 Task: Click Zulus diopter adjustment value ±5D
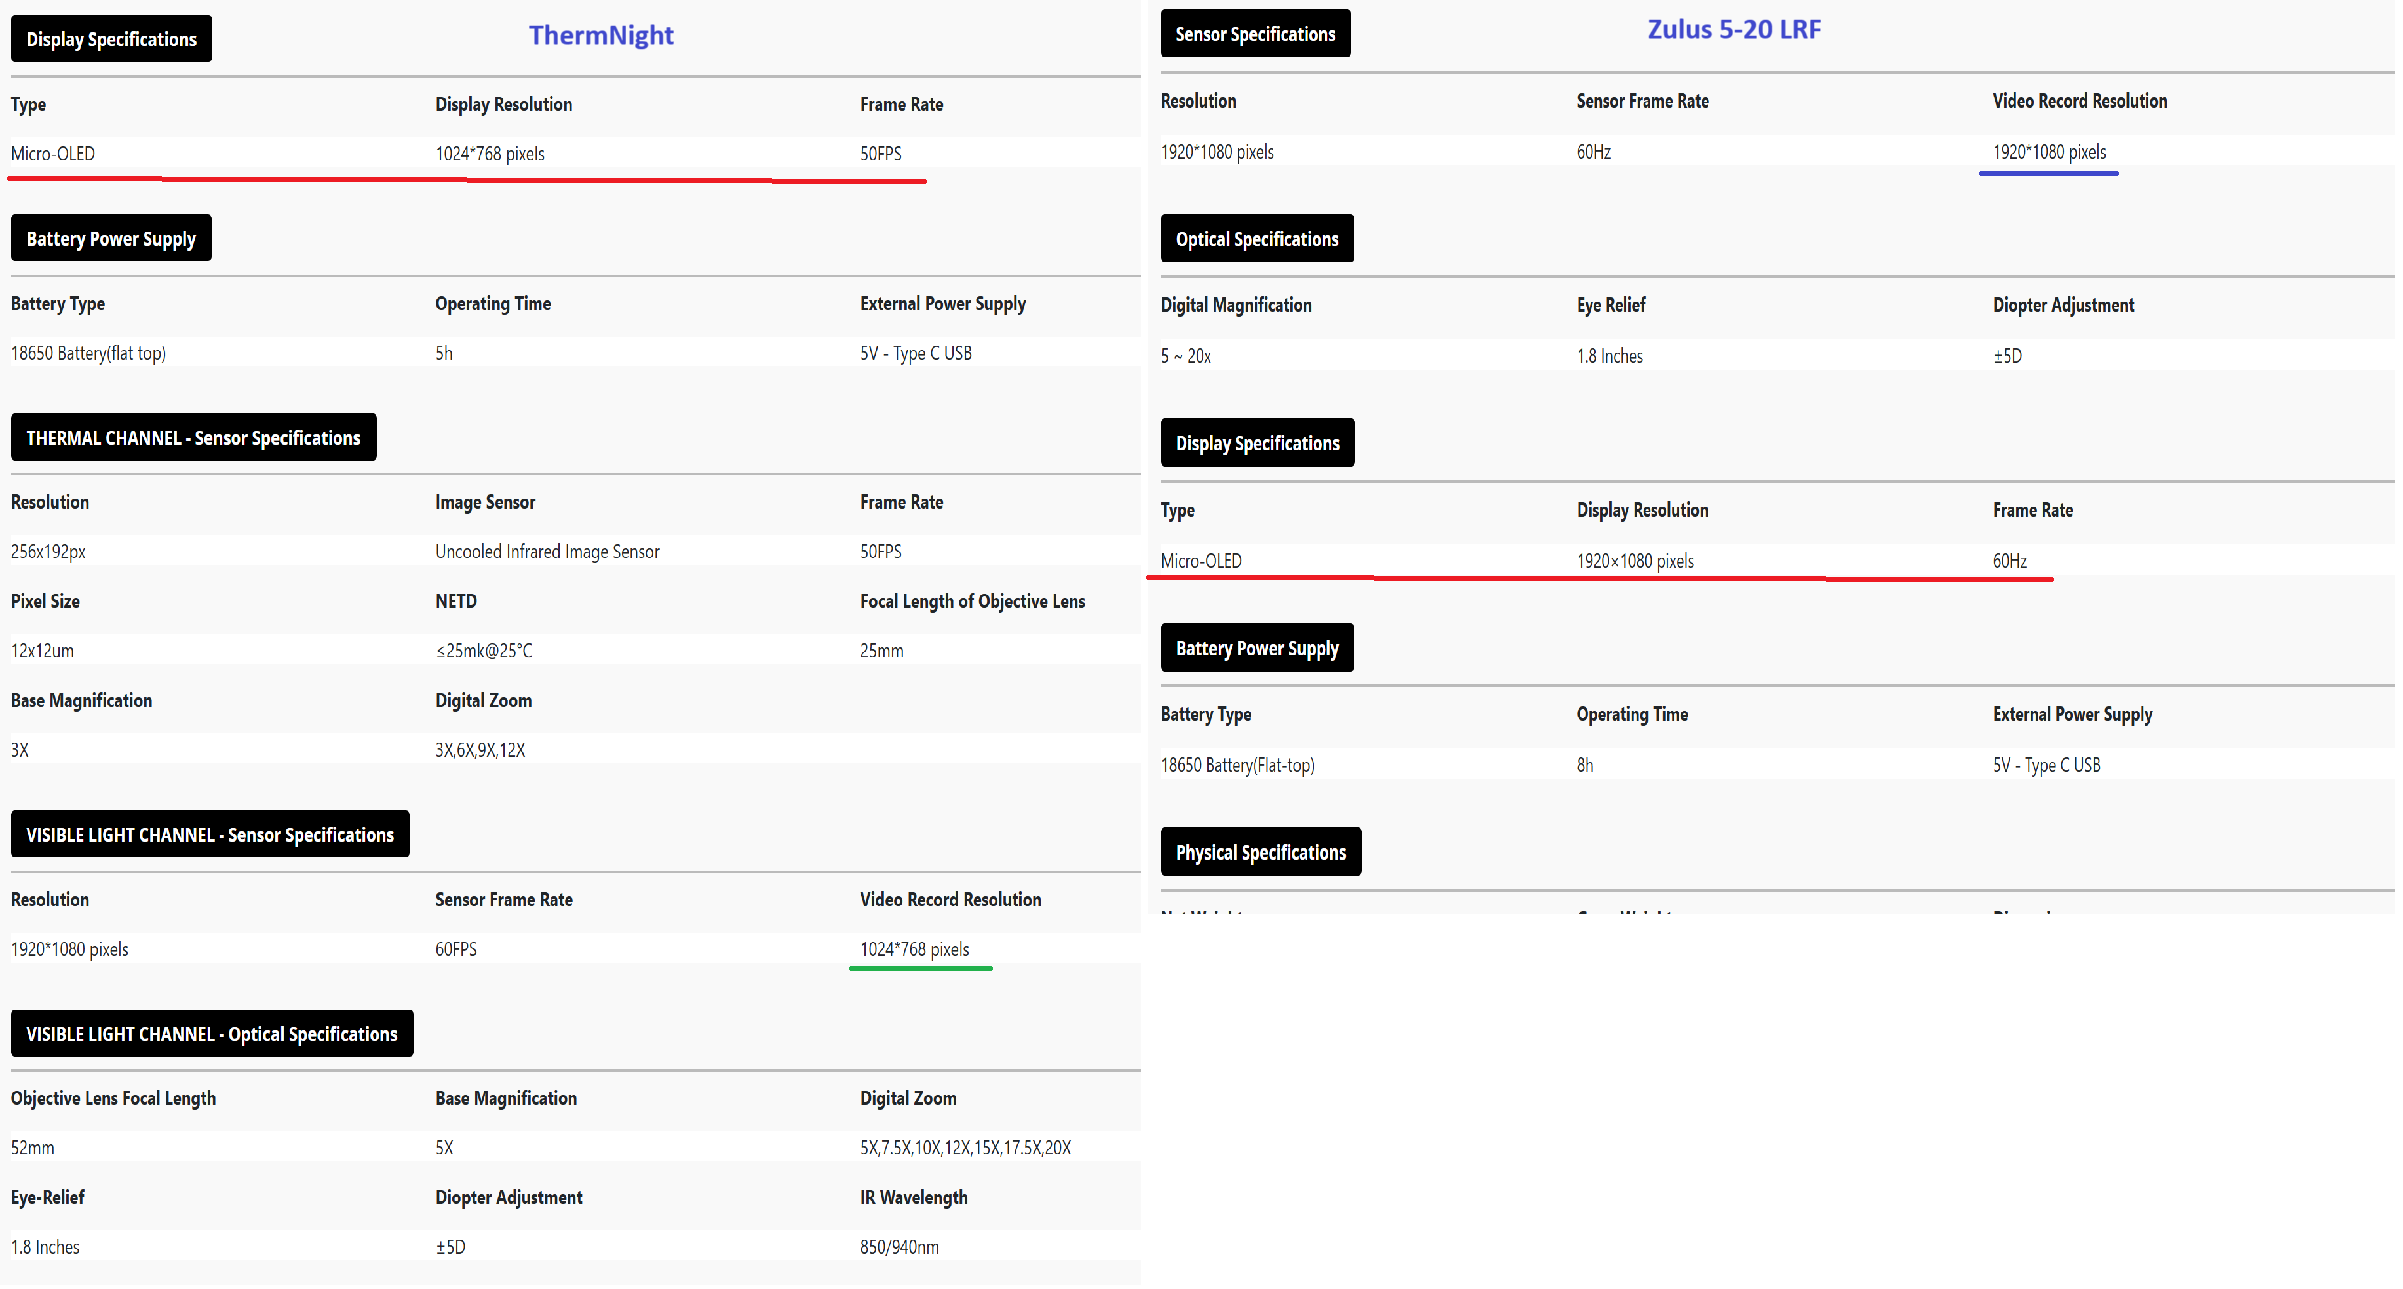click(2007, 356)
